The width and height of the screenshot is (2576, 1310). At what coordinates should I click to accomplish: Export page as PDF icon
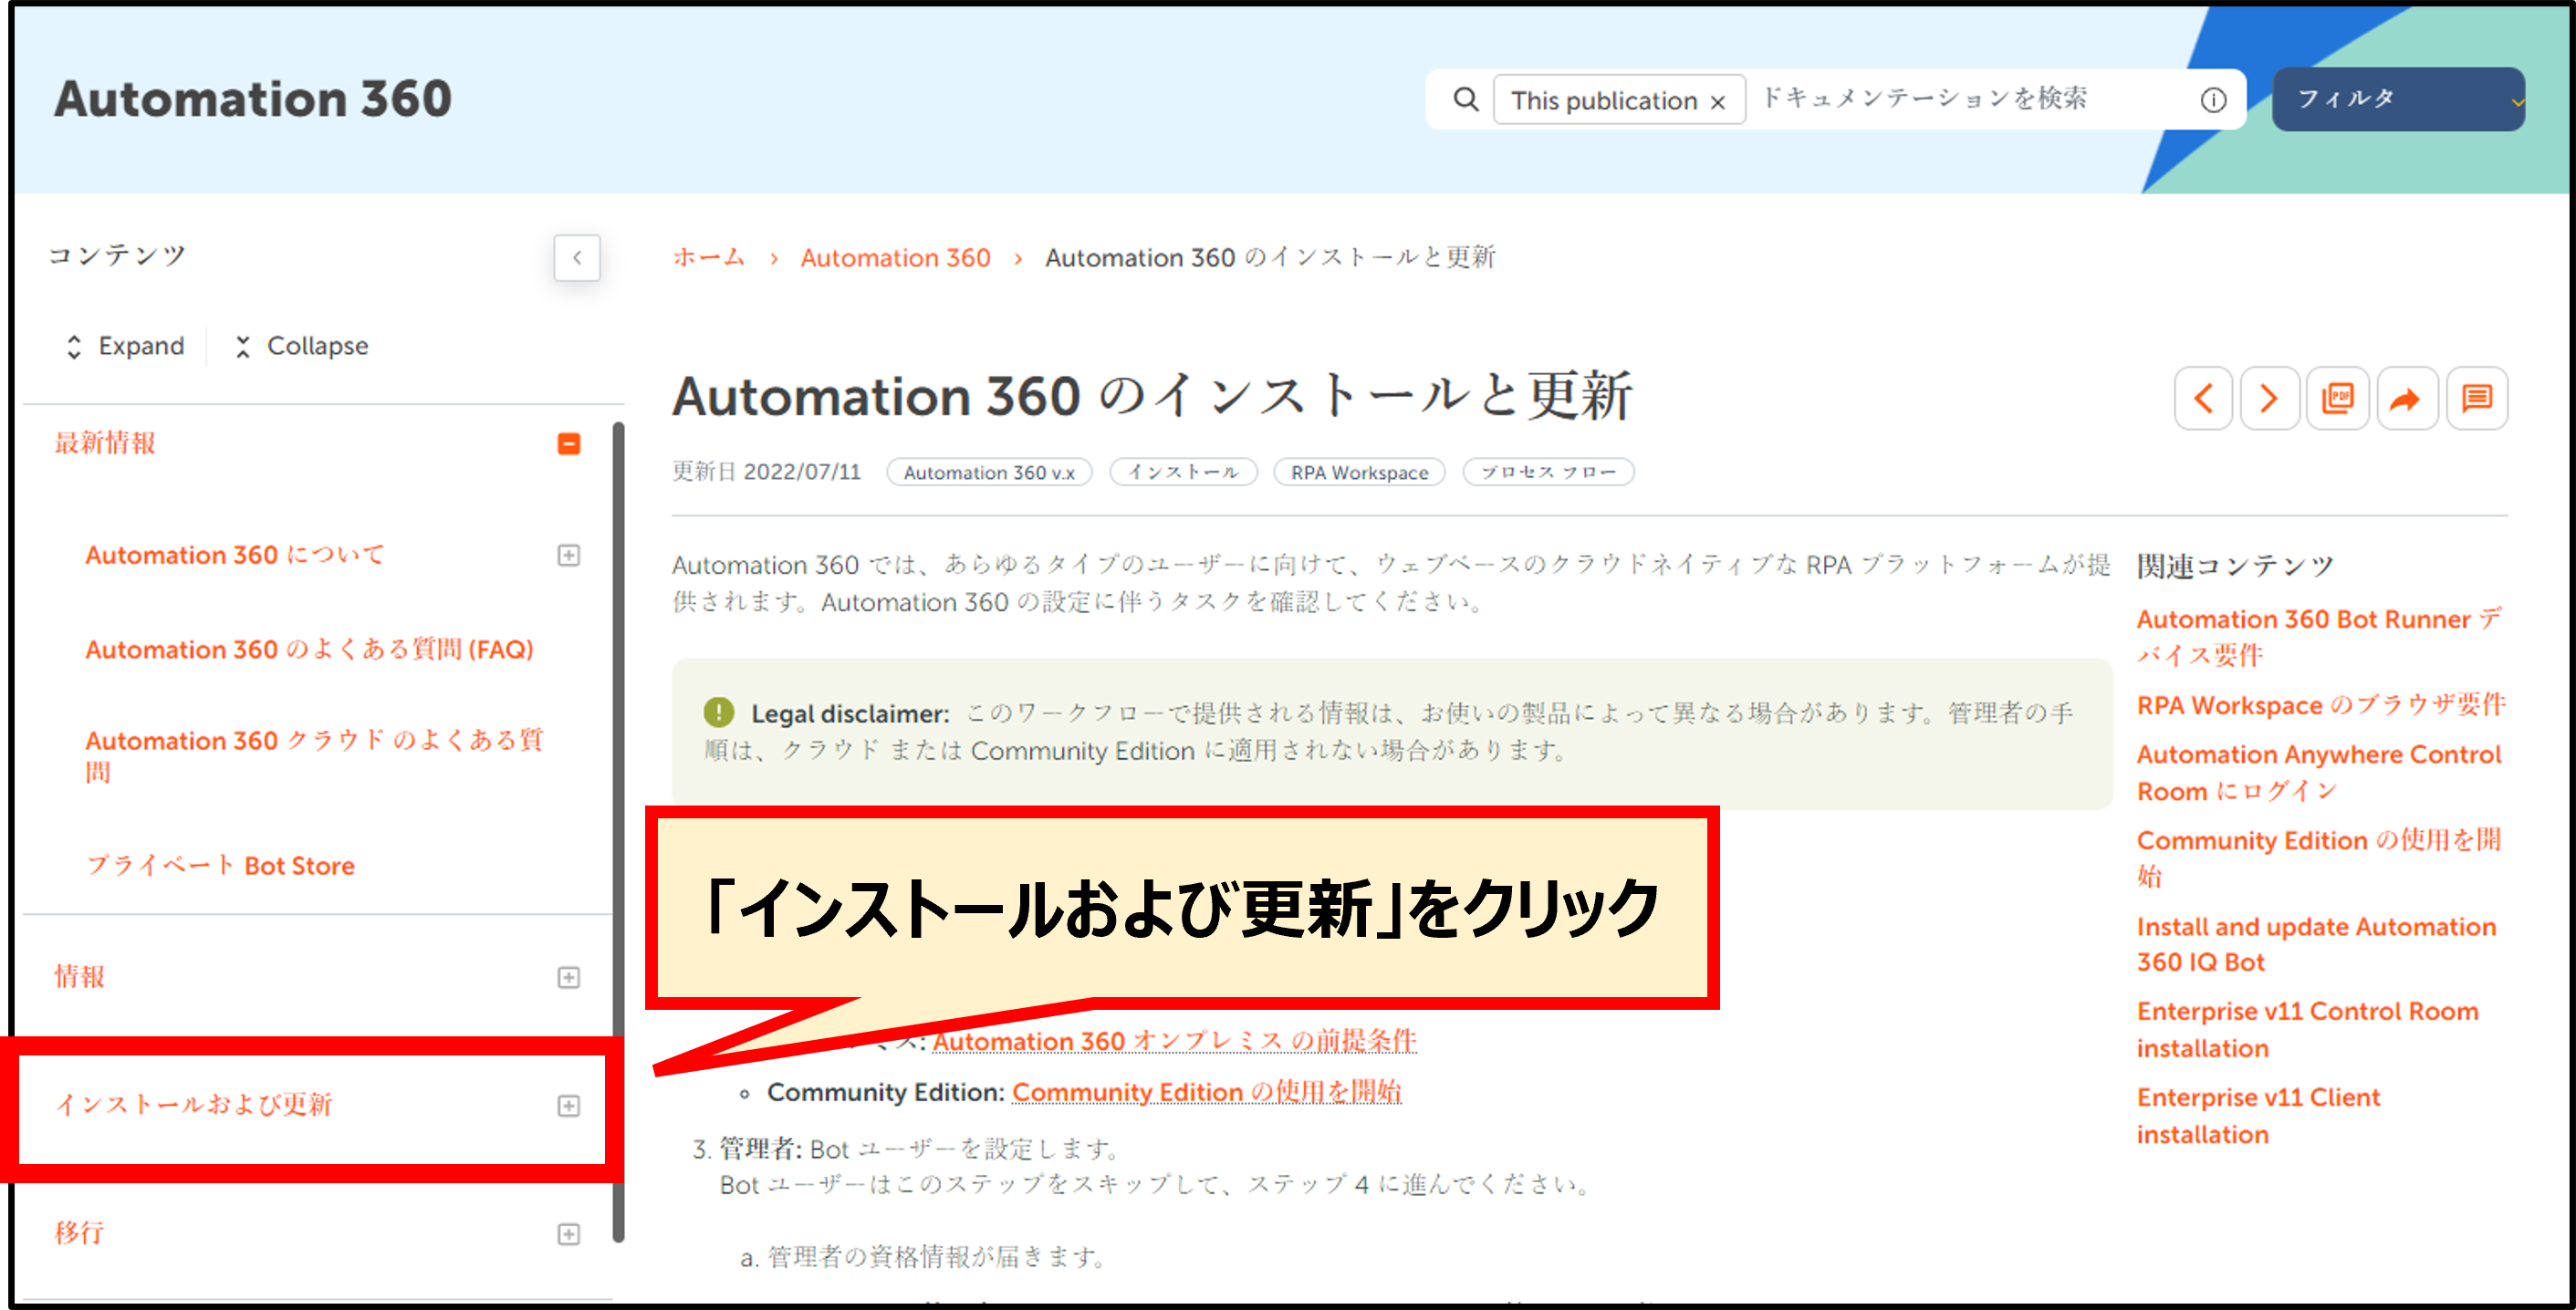(2337, 398)
